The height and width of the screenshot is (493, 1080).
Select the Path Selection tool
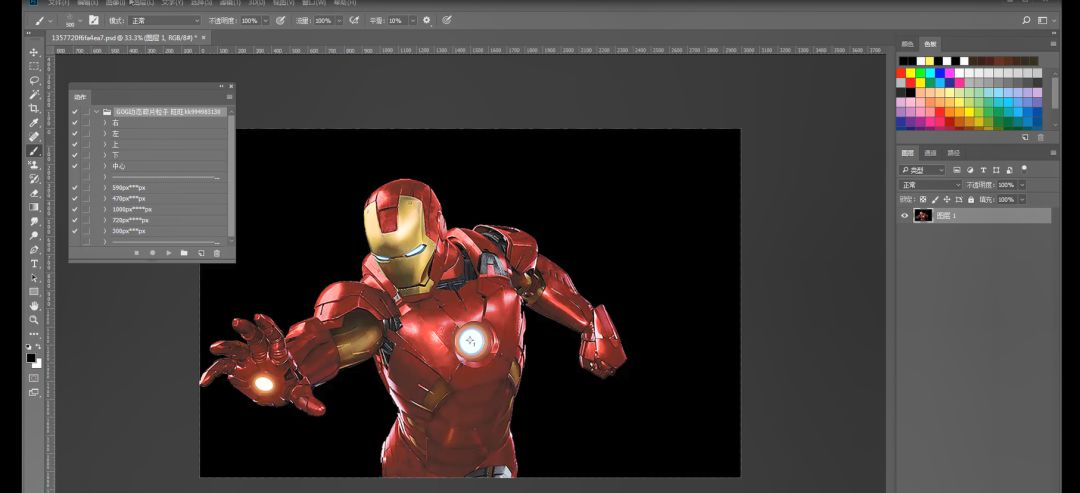click(34, 278)
